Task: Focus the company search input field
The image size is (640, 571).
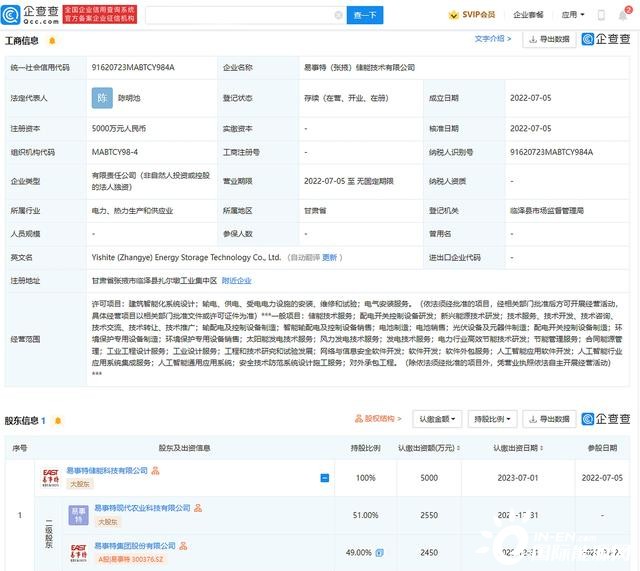Action: coord(240,15)
